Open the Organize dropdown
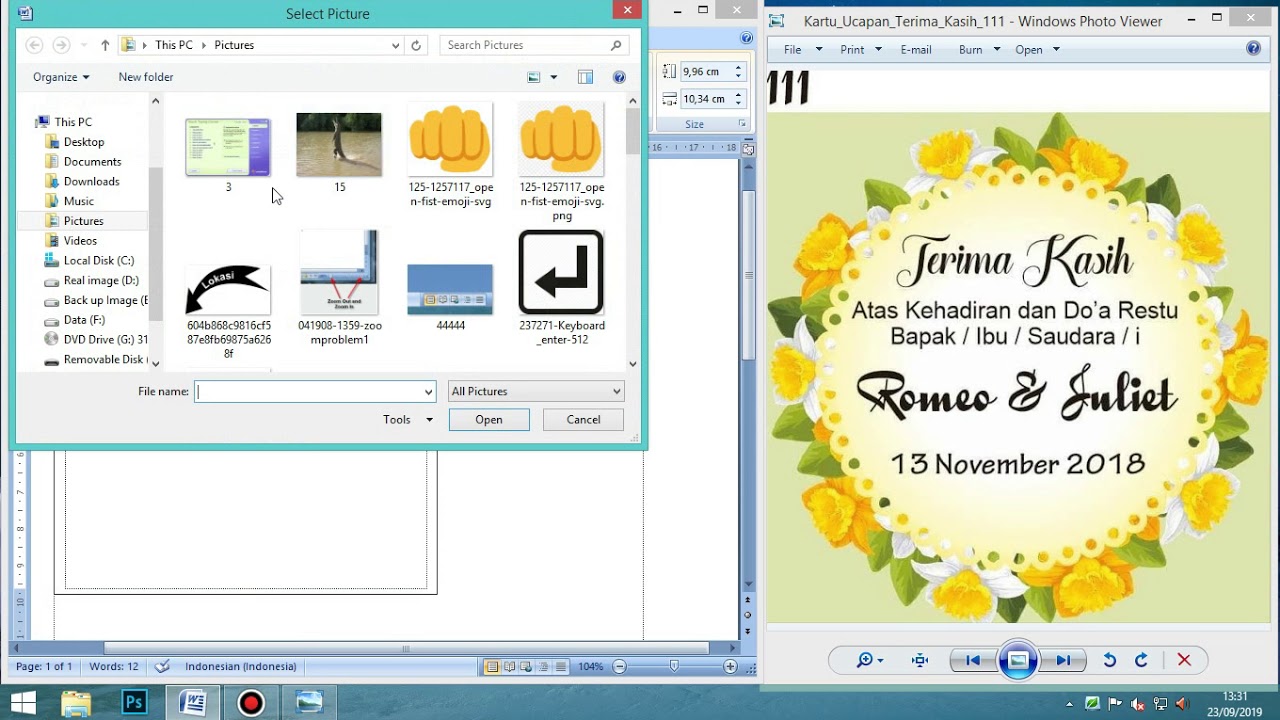The width and height of the screenshot is (1280, 720). coord(61,77)
